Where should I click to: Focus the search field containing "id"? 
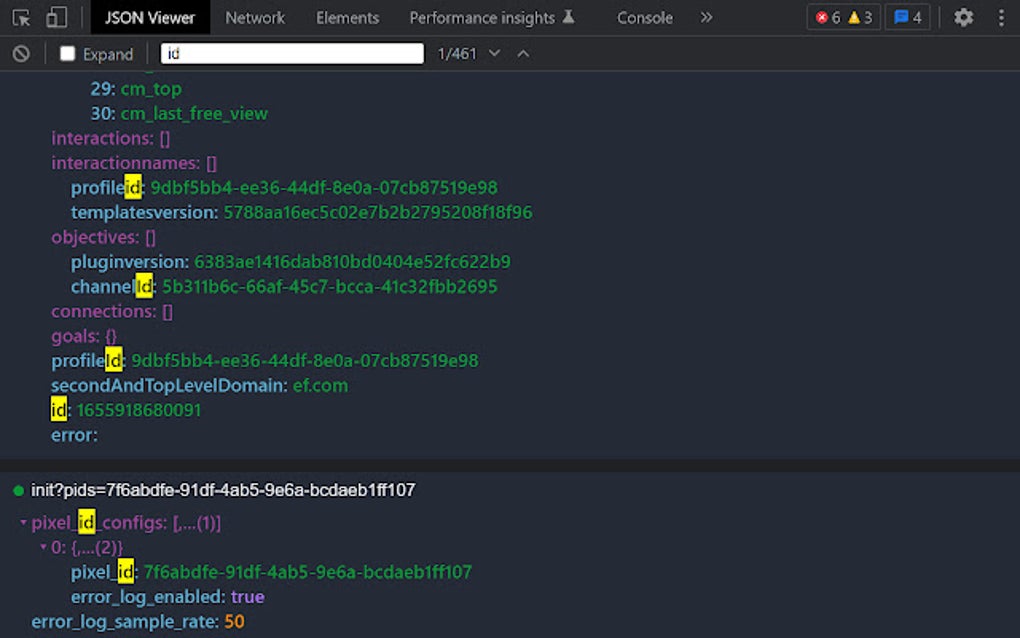click(292, 54)
